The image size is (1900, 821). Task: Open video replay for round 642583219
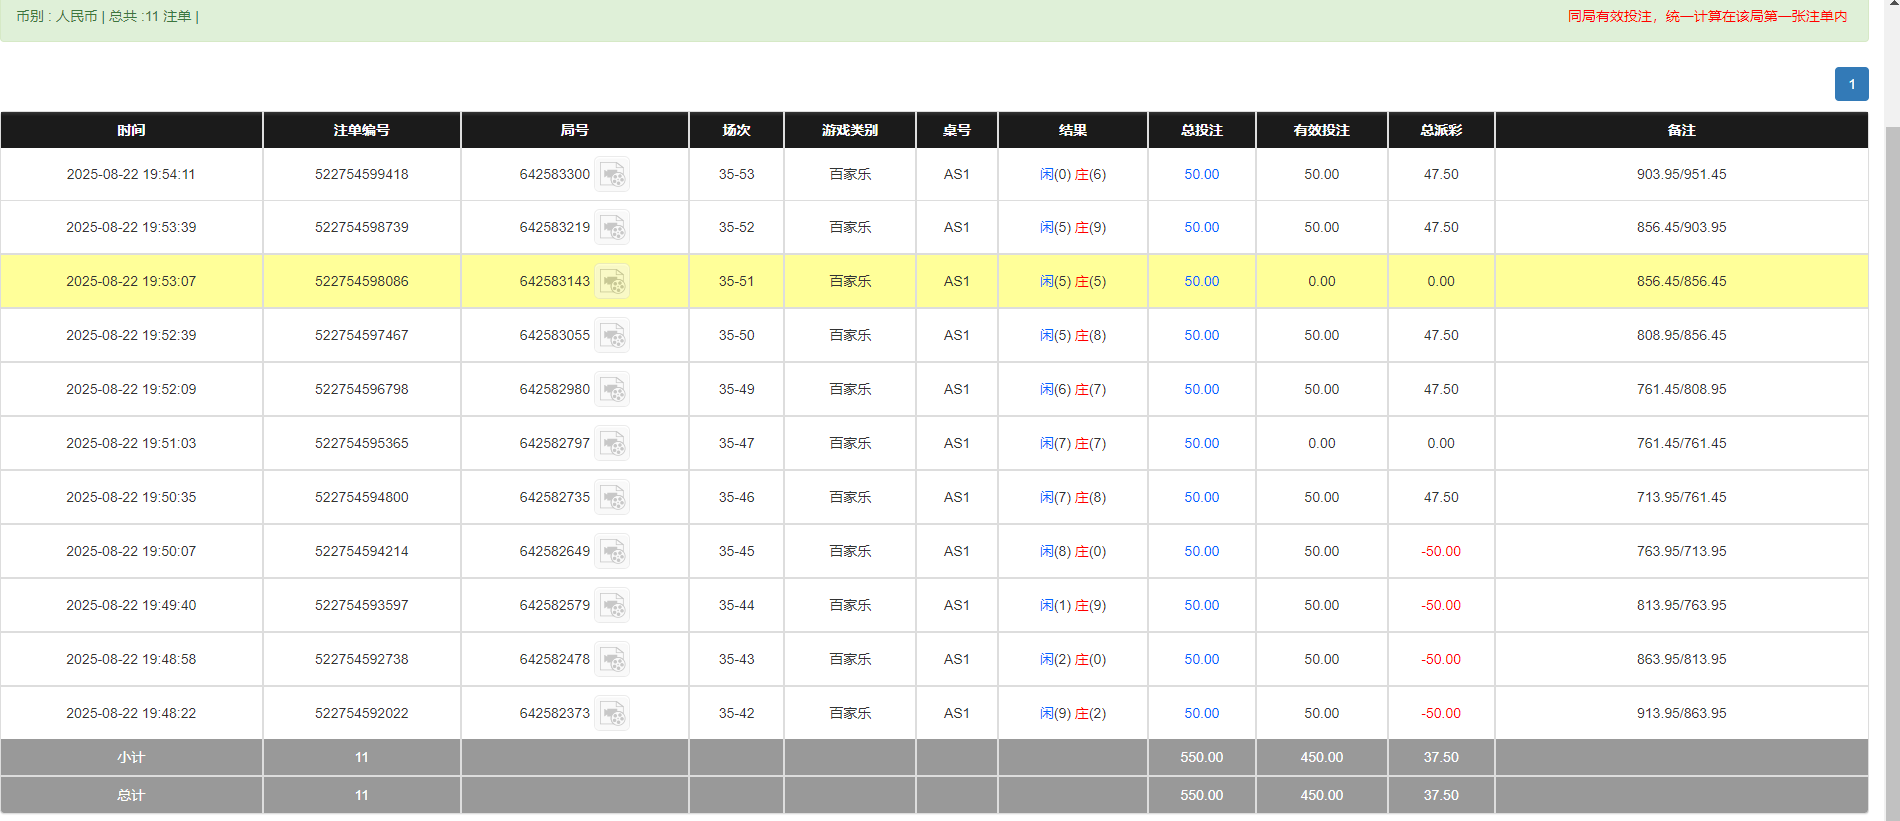[x=612, y=228]
